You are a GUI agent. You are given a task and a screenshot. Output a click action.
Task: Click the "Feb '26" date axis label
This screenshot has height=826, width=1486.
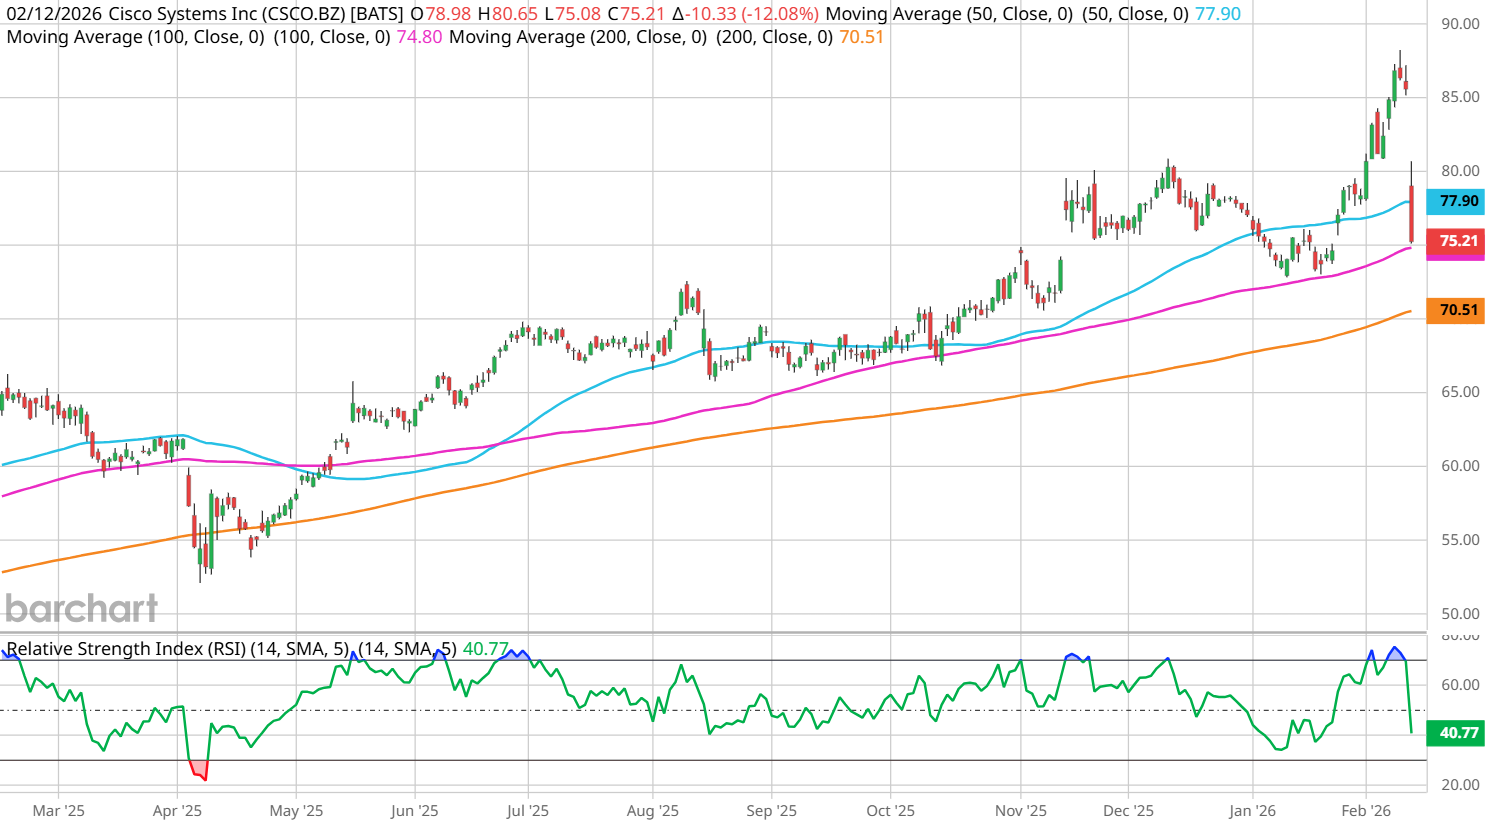(1366, 811)
